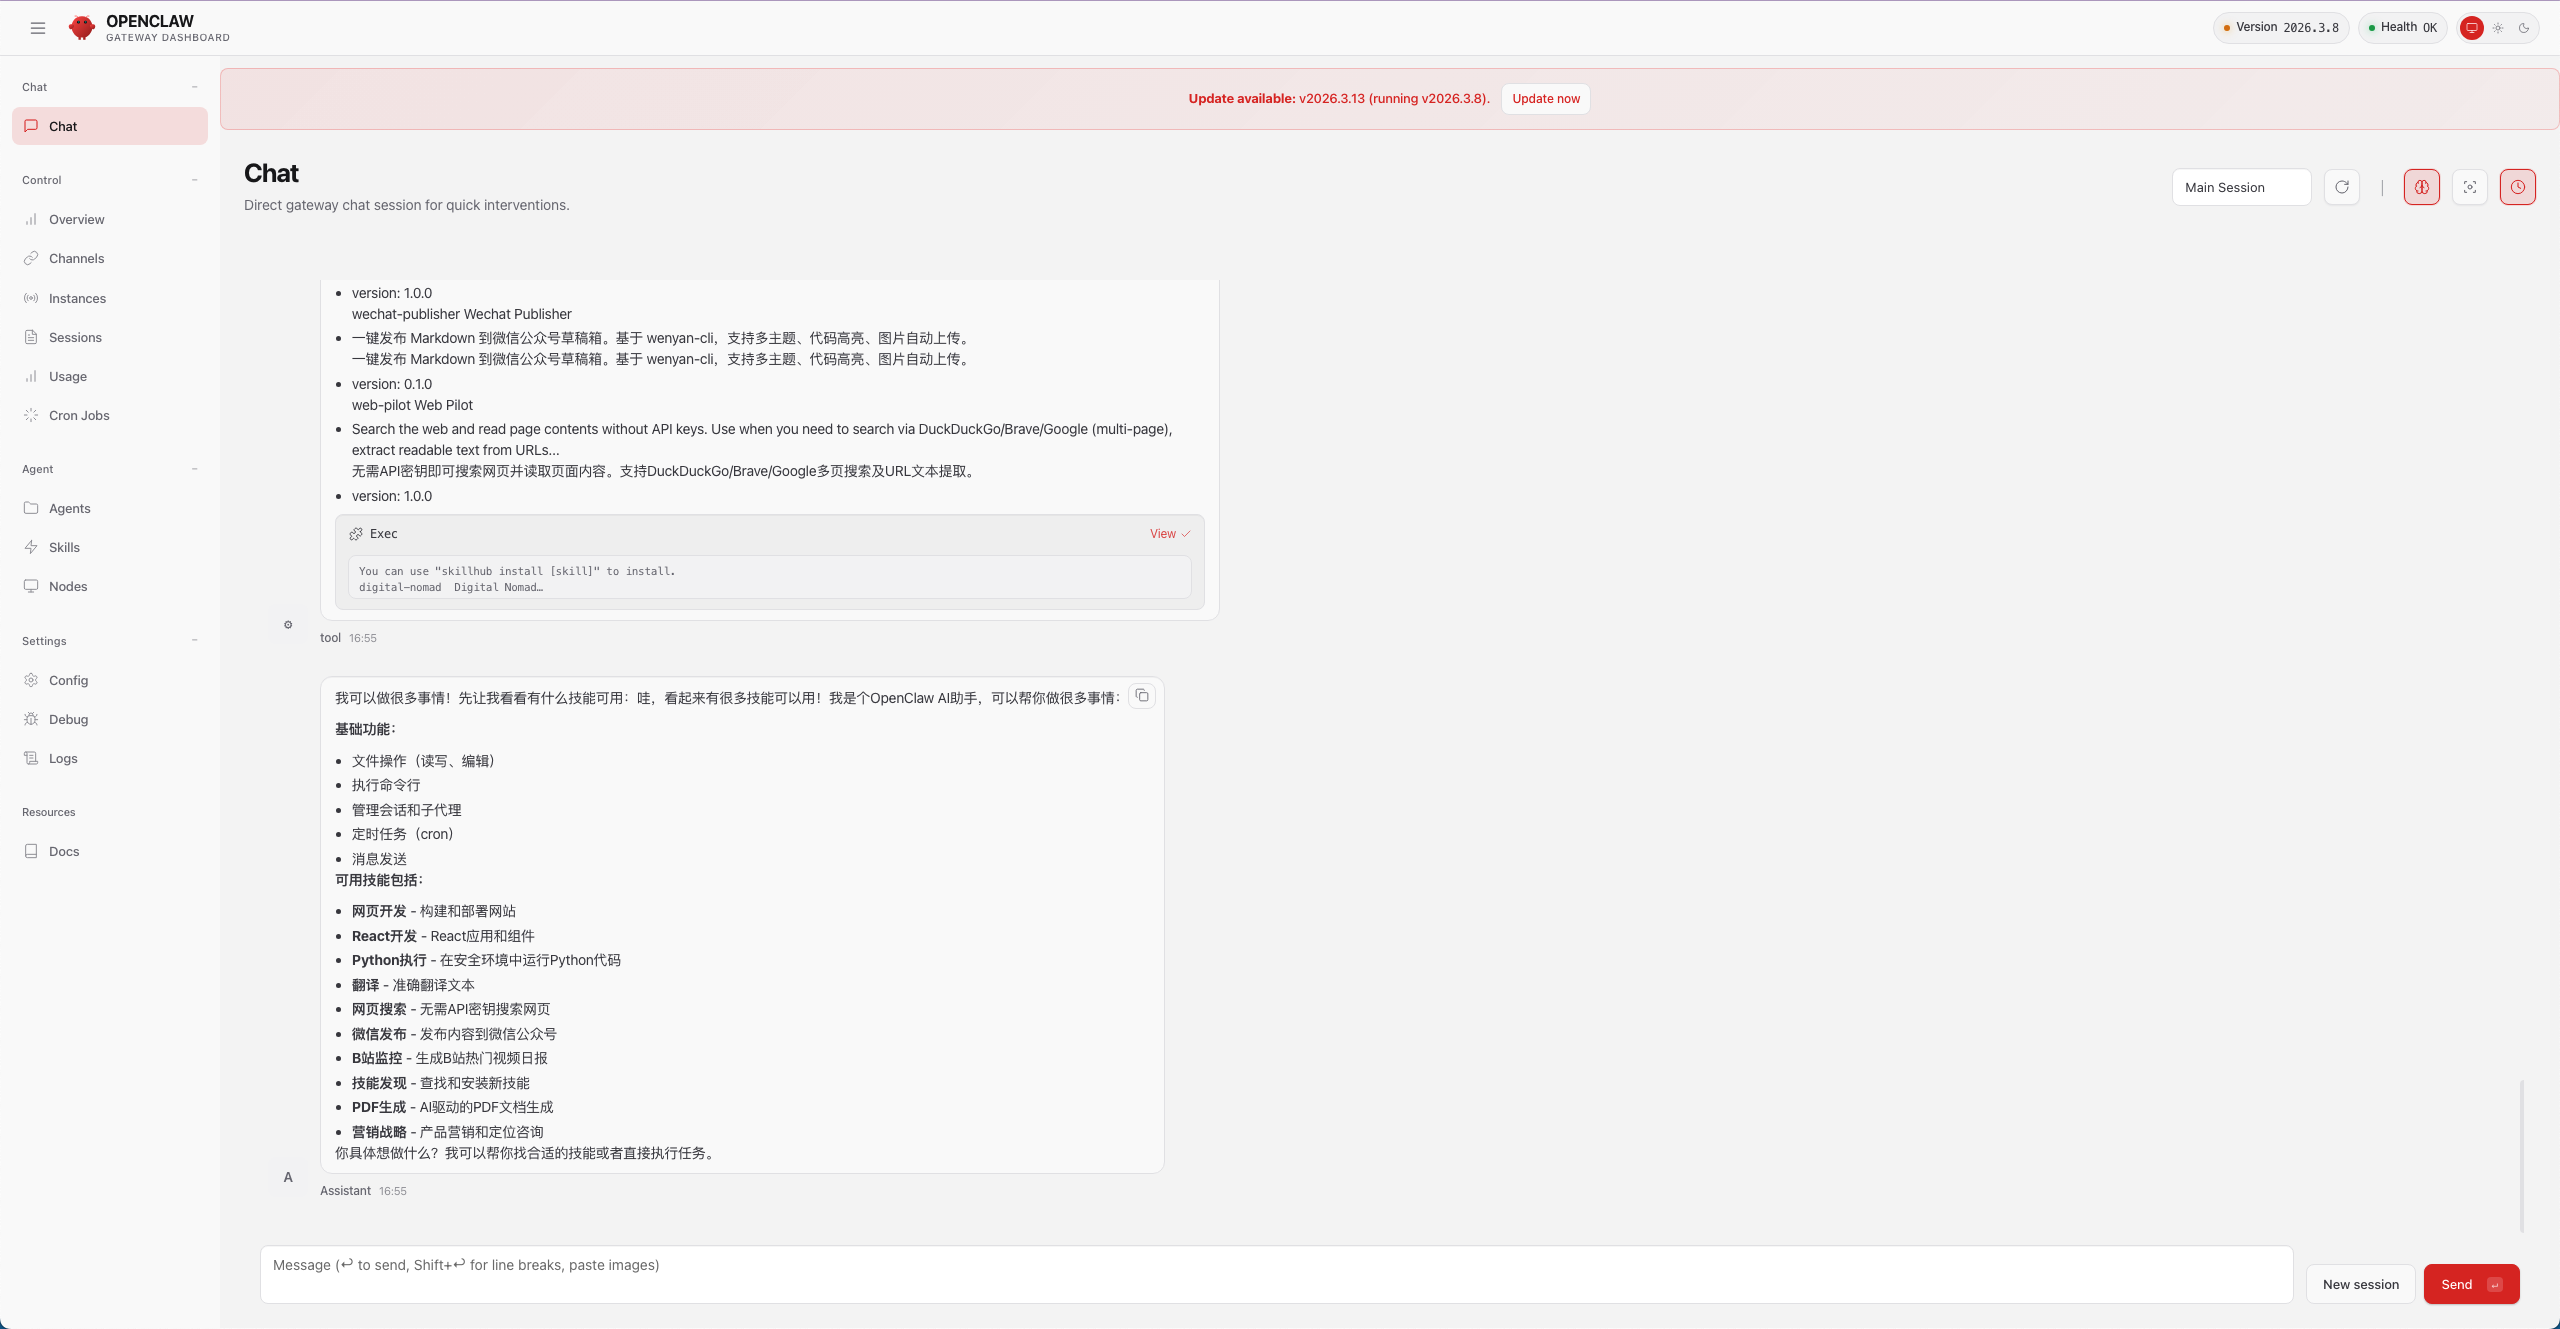Toggle the clock cron sessions button
The width and height of the screenshot is (2560, 1329).
click(x=2518, y=187)
